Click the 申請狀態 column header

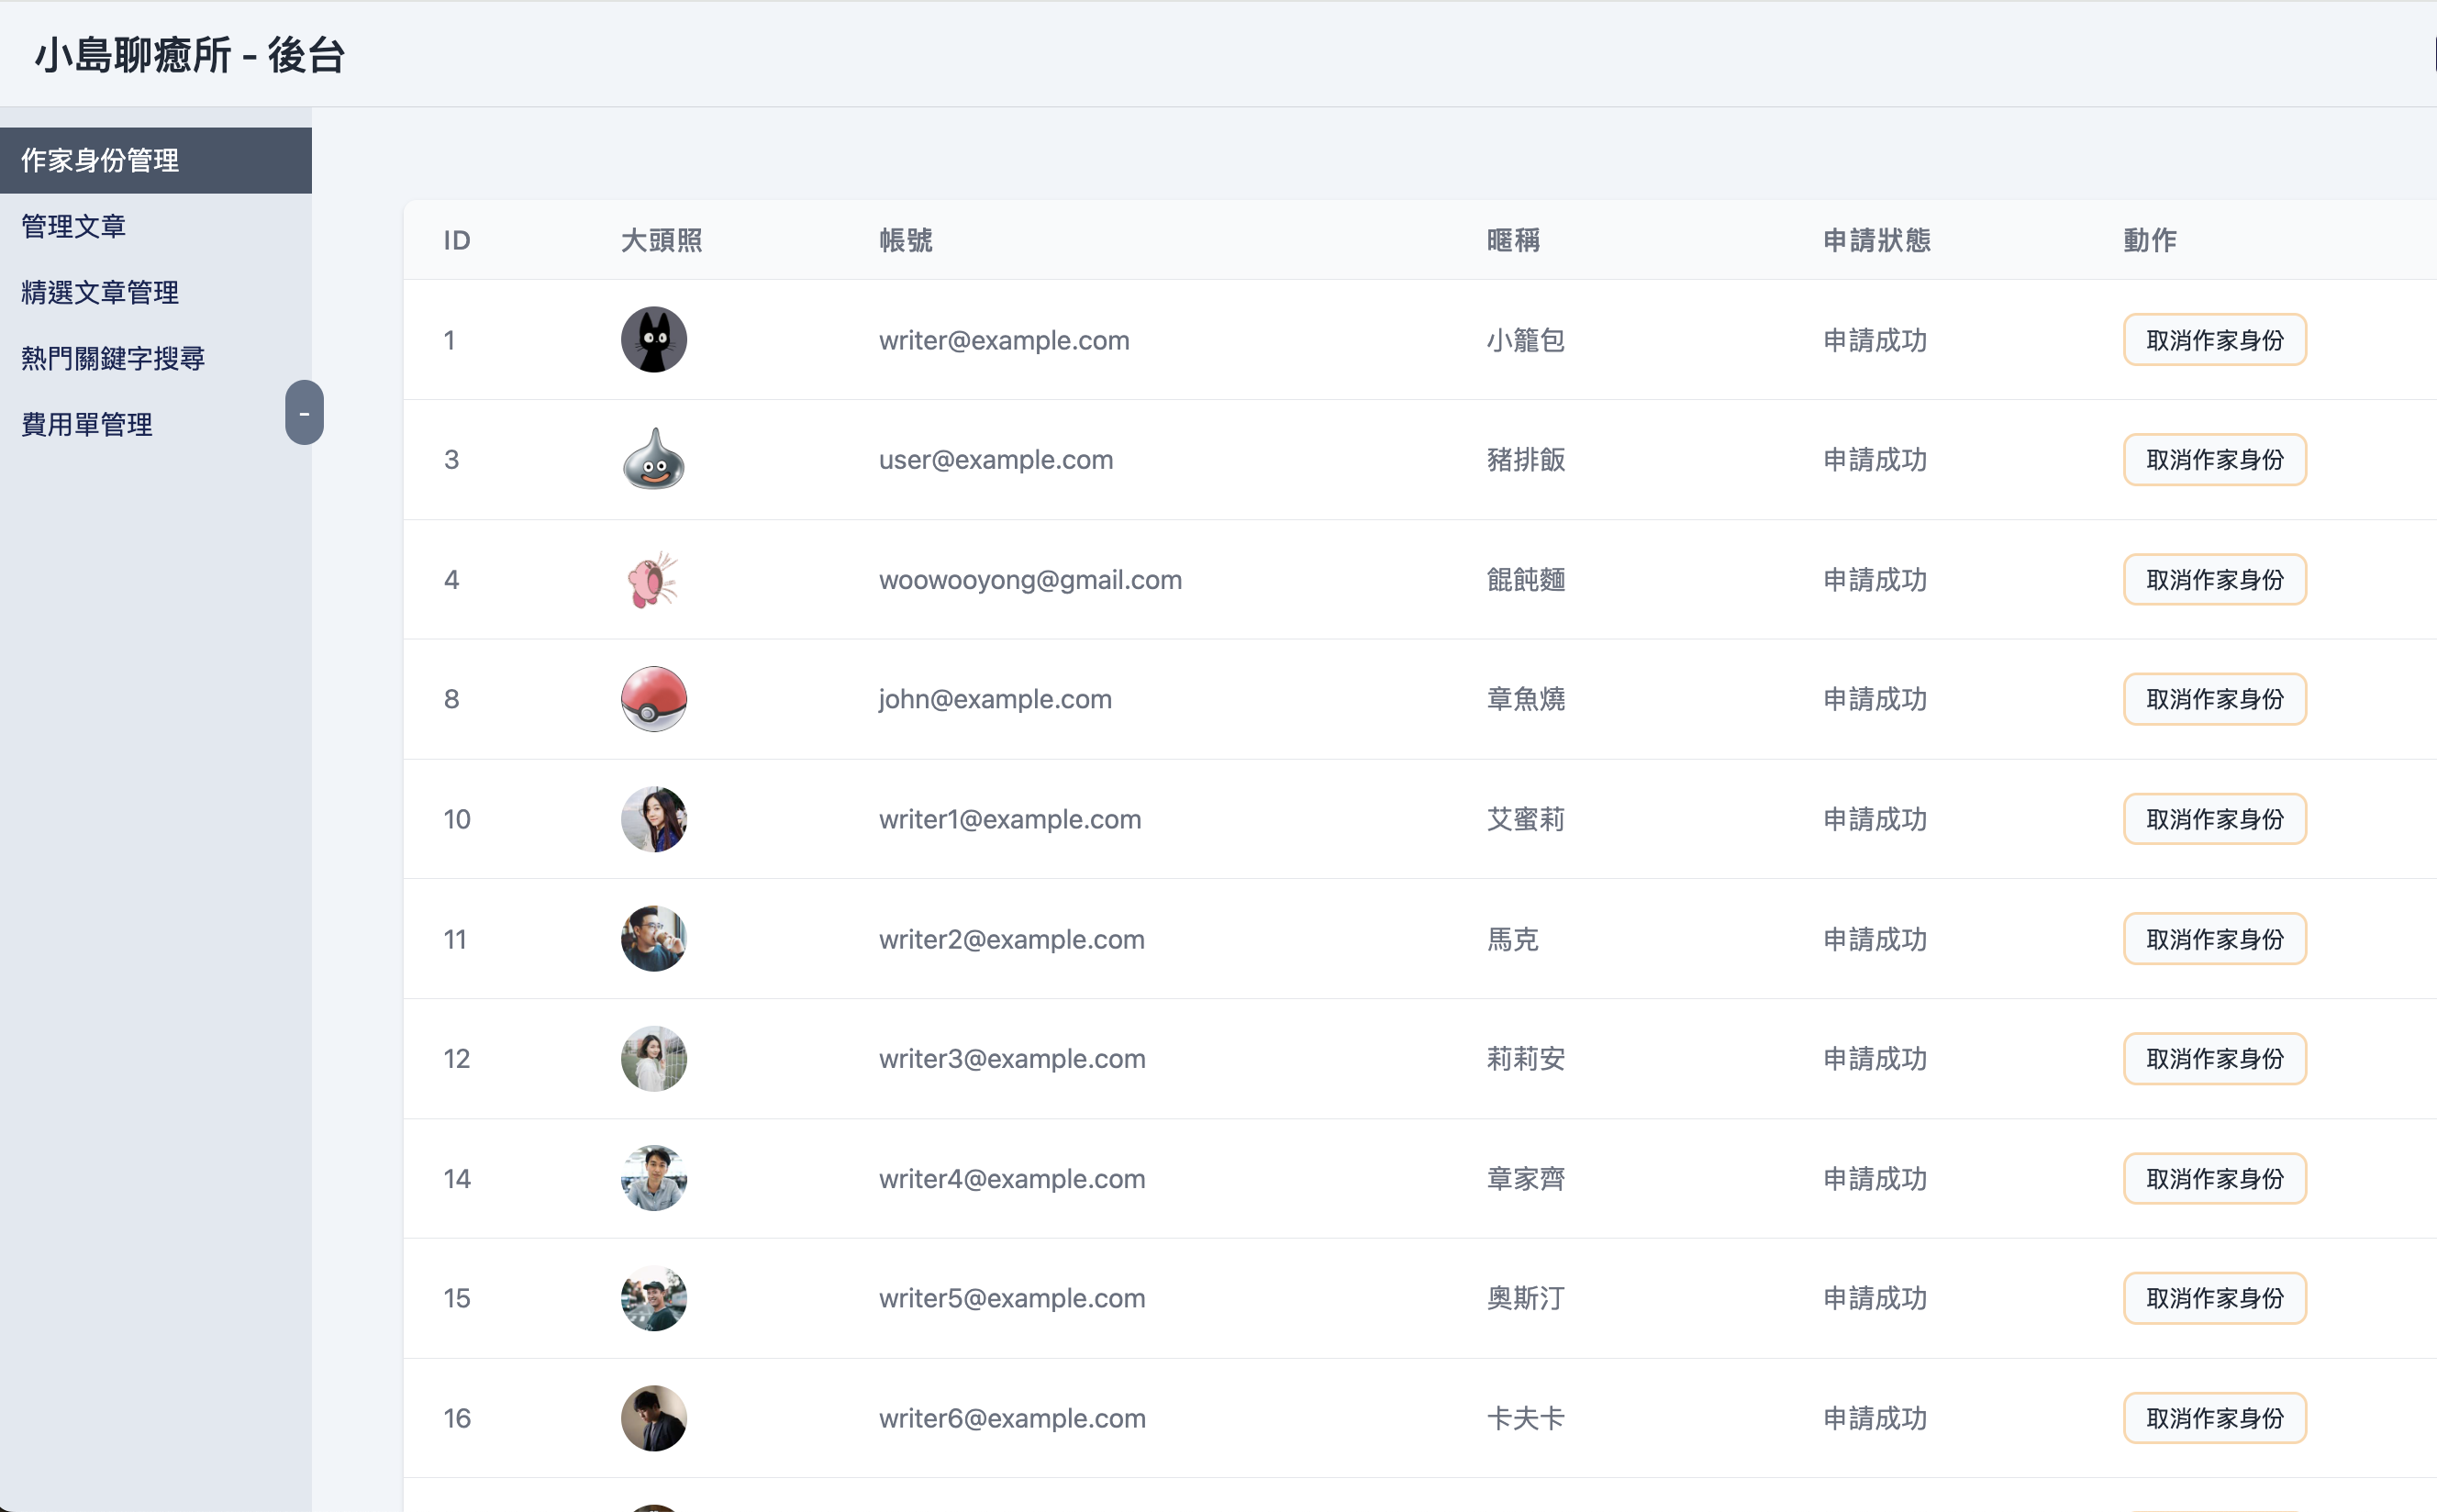1876,240
